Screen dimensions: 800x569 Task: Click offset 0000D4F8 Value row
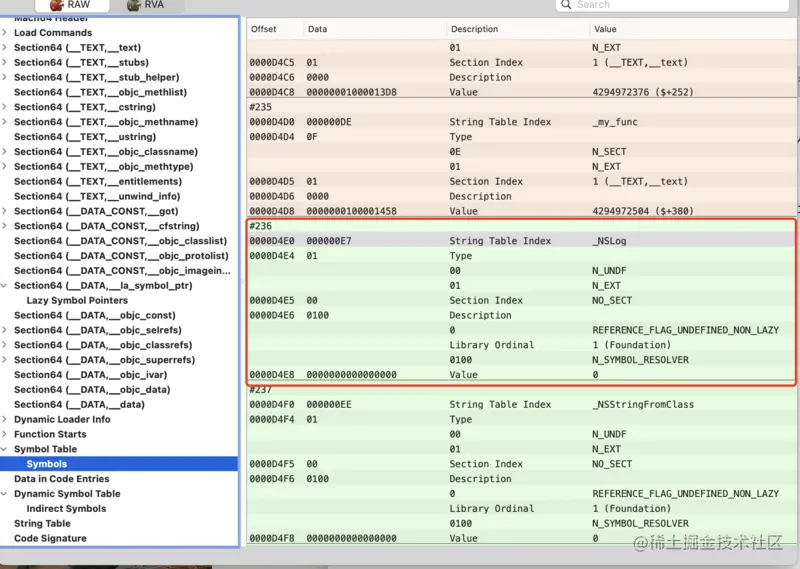pos(521,538)
